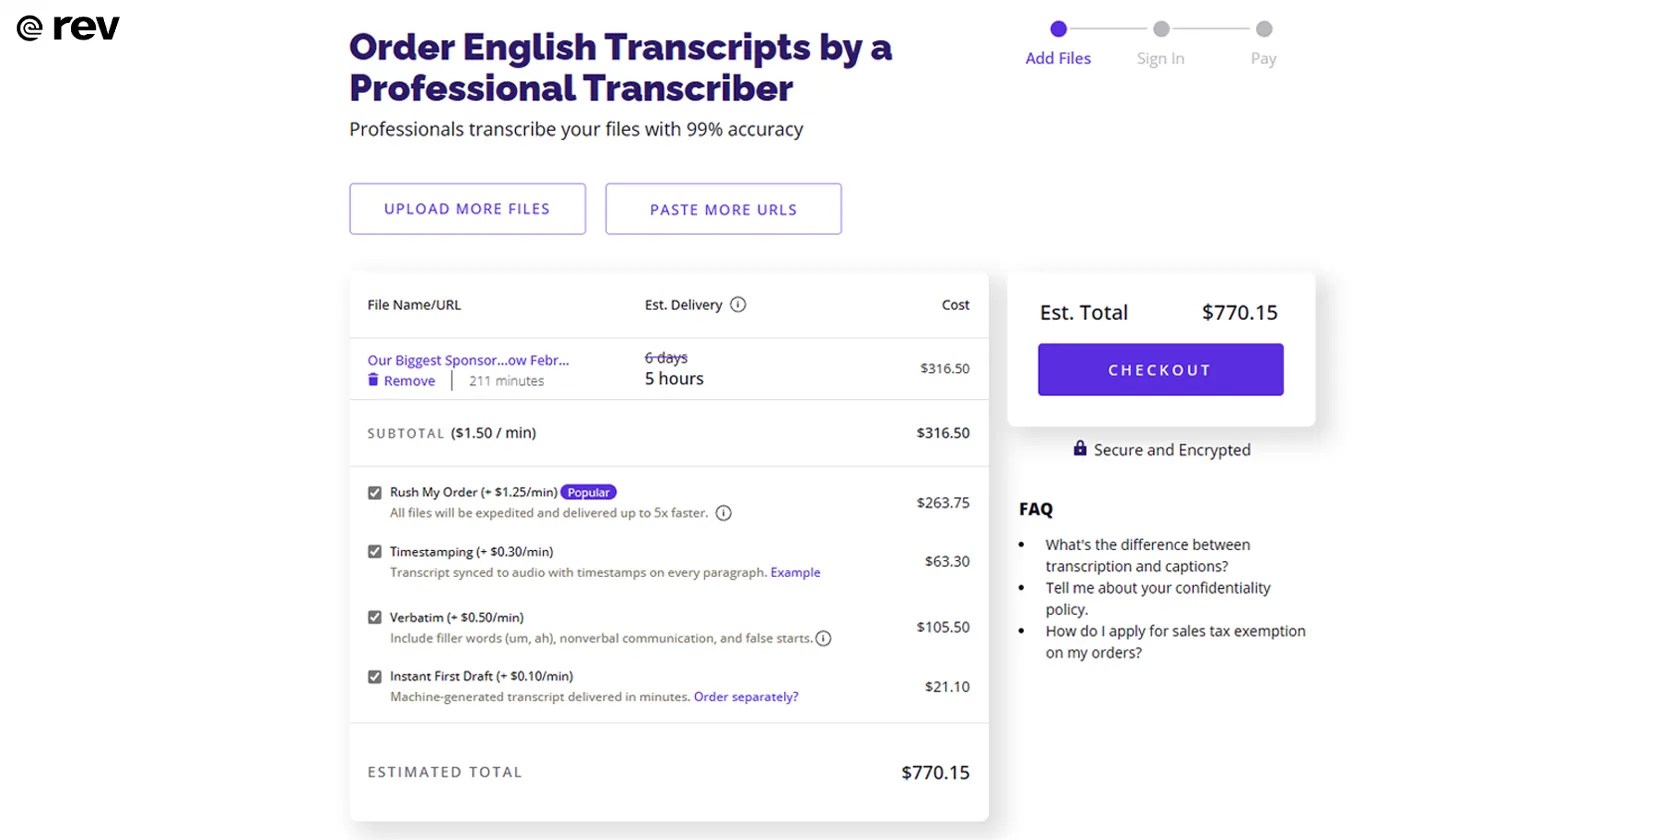
Task: Click the Est. Delivery info icon
Action: [738, 305]
